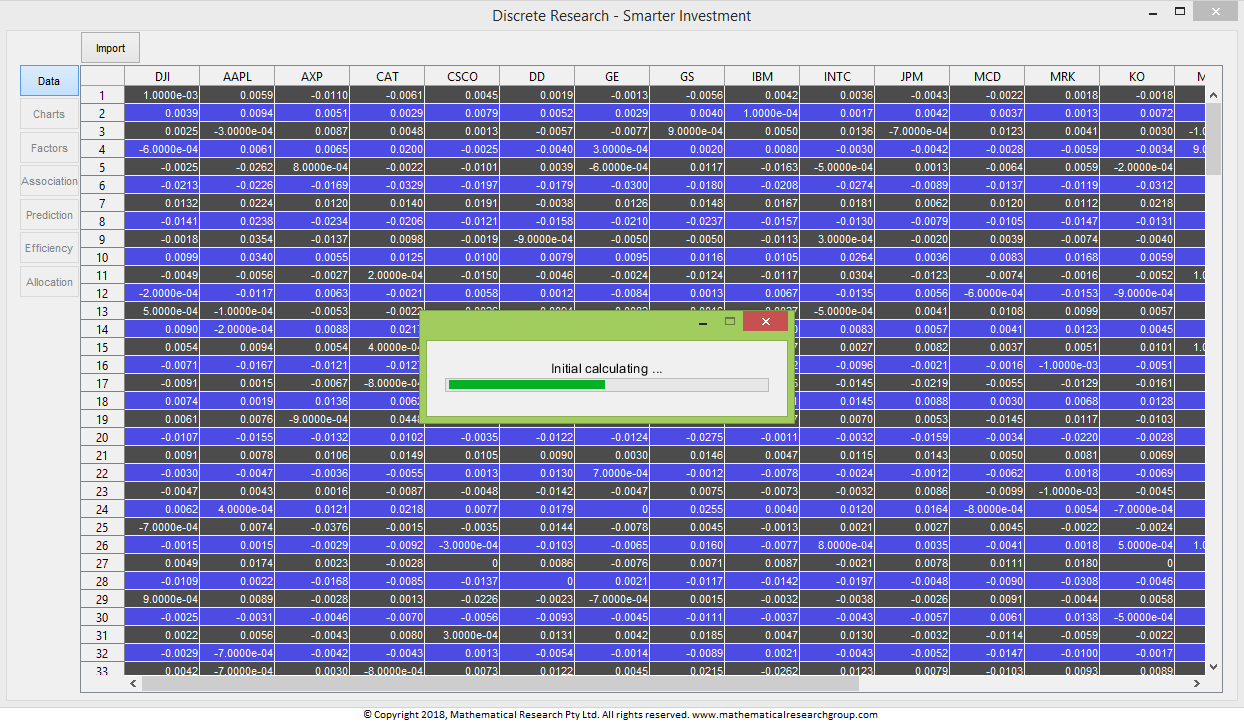
Task: Click the DJI column header
Action: click(x=162, y=77)
